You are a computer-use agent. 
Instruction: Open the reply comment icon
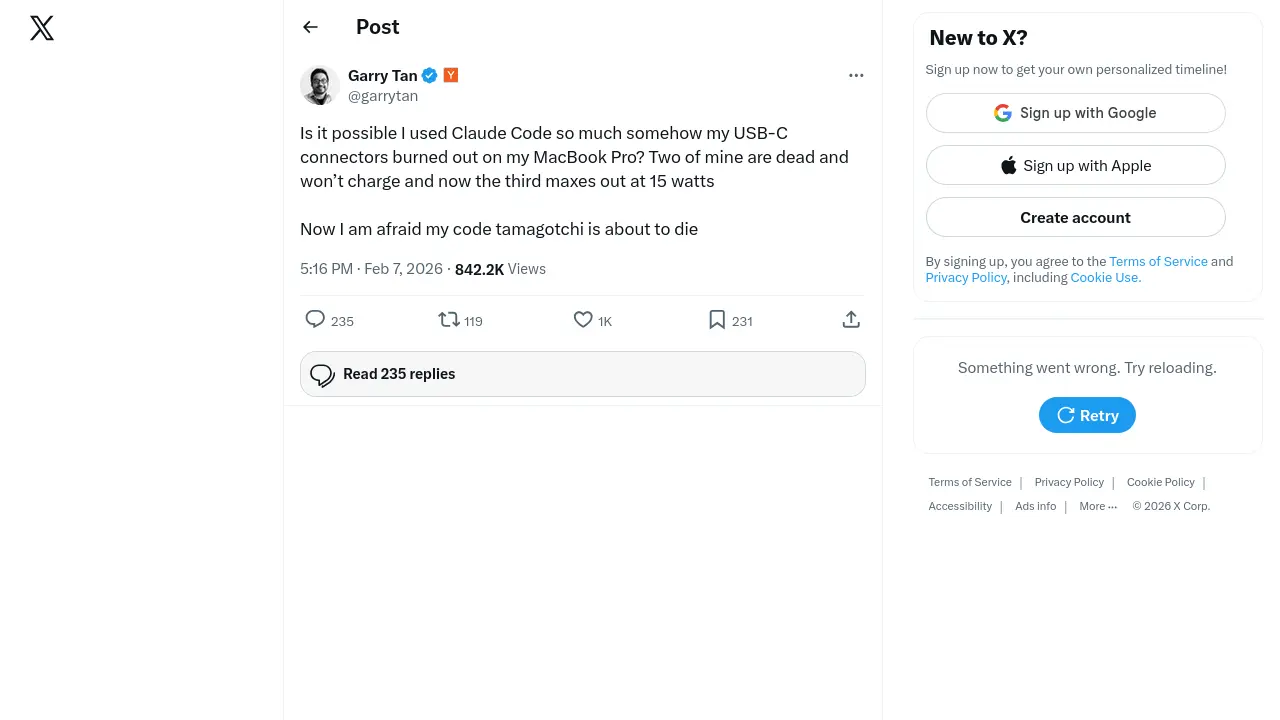tap(315, 320)
